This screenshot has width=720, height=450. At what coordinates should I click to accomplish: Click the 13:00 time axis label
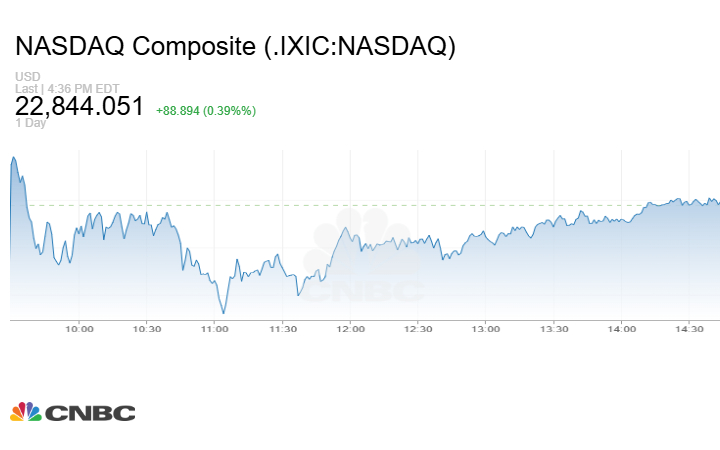486,329
